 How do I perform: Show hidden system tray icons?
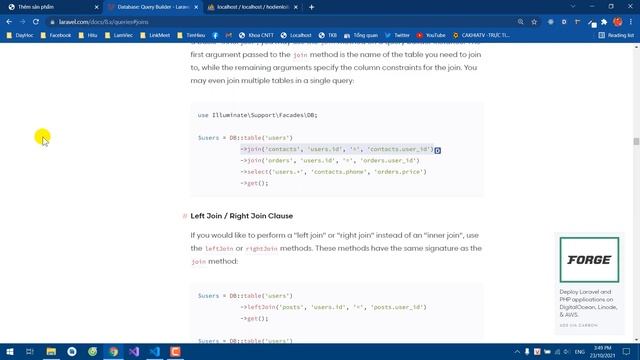coord(517,352)
